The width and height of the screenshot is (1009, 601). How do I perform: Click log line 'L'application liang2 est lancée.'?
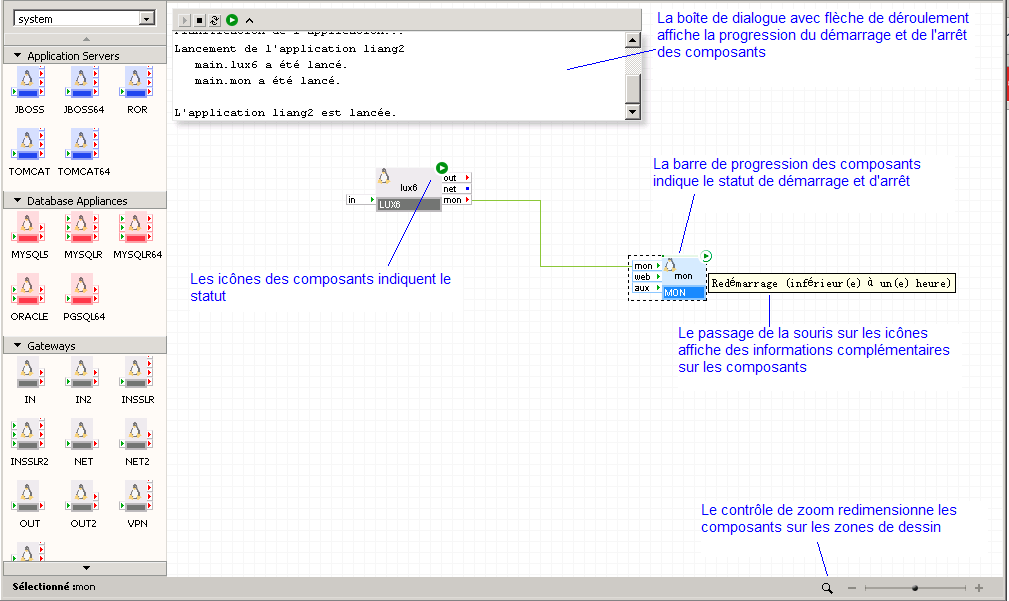285,113
